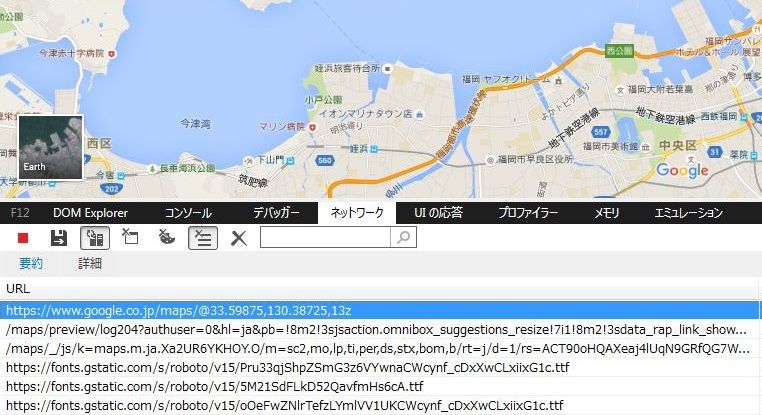This screenshot has height=415, width=762.
Task: Toggle clear entries on navigate
Action: (203, 238)
